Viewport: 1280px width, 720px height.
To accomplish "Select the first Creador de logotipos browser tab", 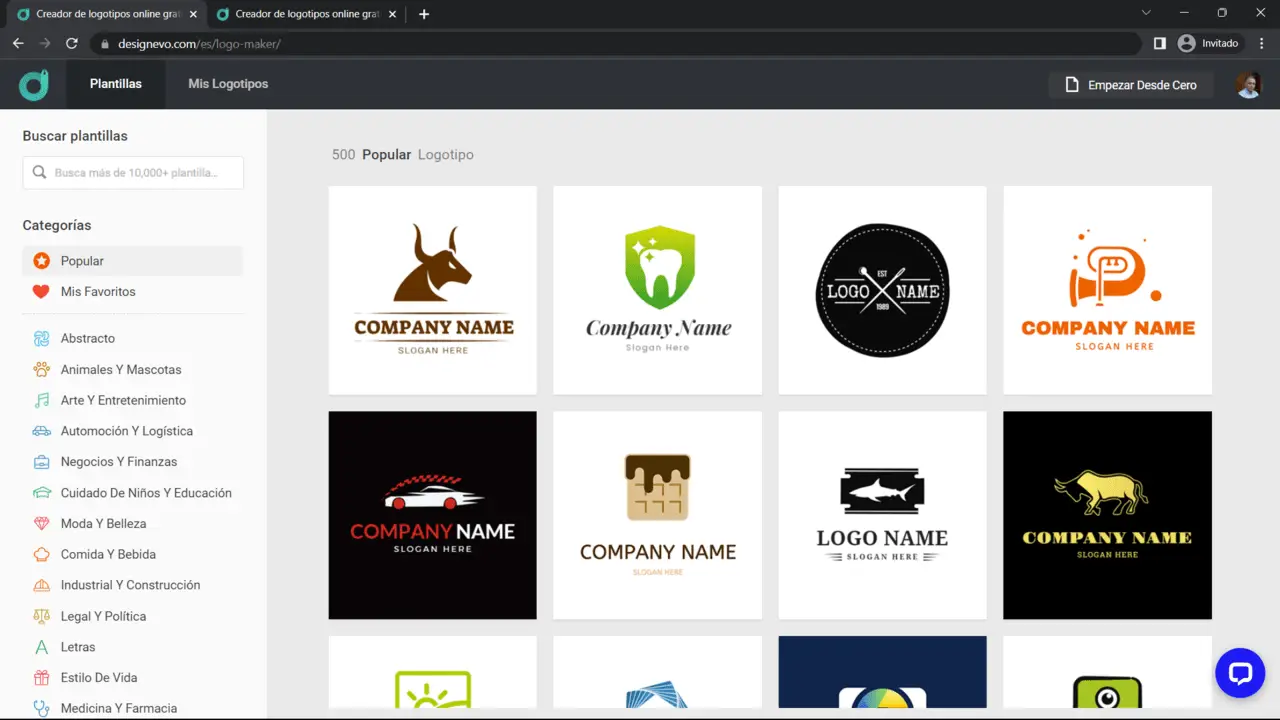I will [x=105, y=14].
